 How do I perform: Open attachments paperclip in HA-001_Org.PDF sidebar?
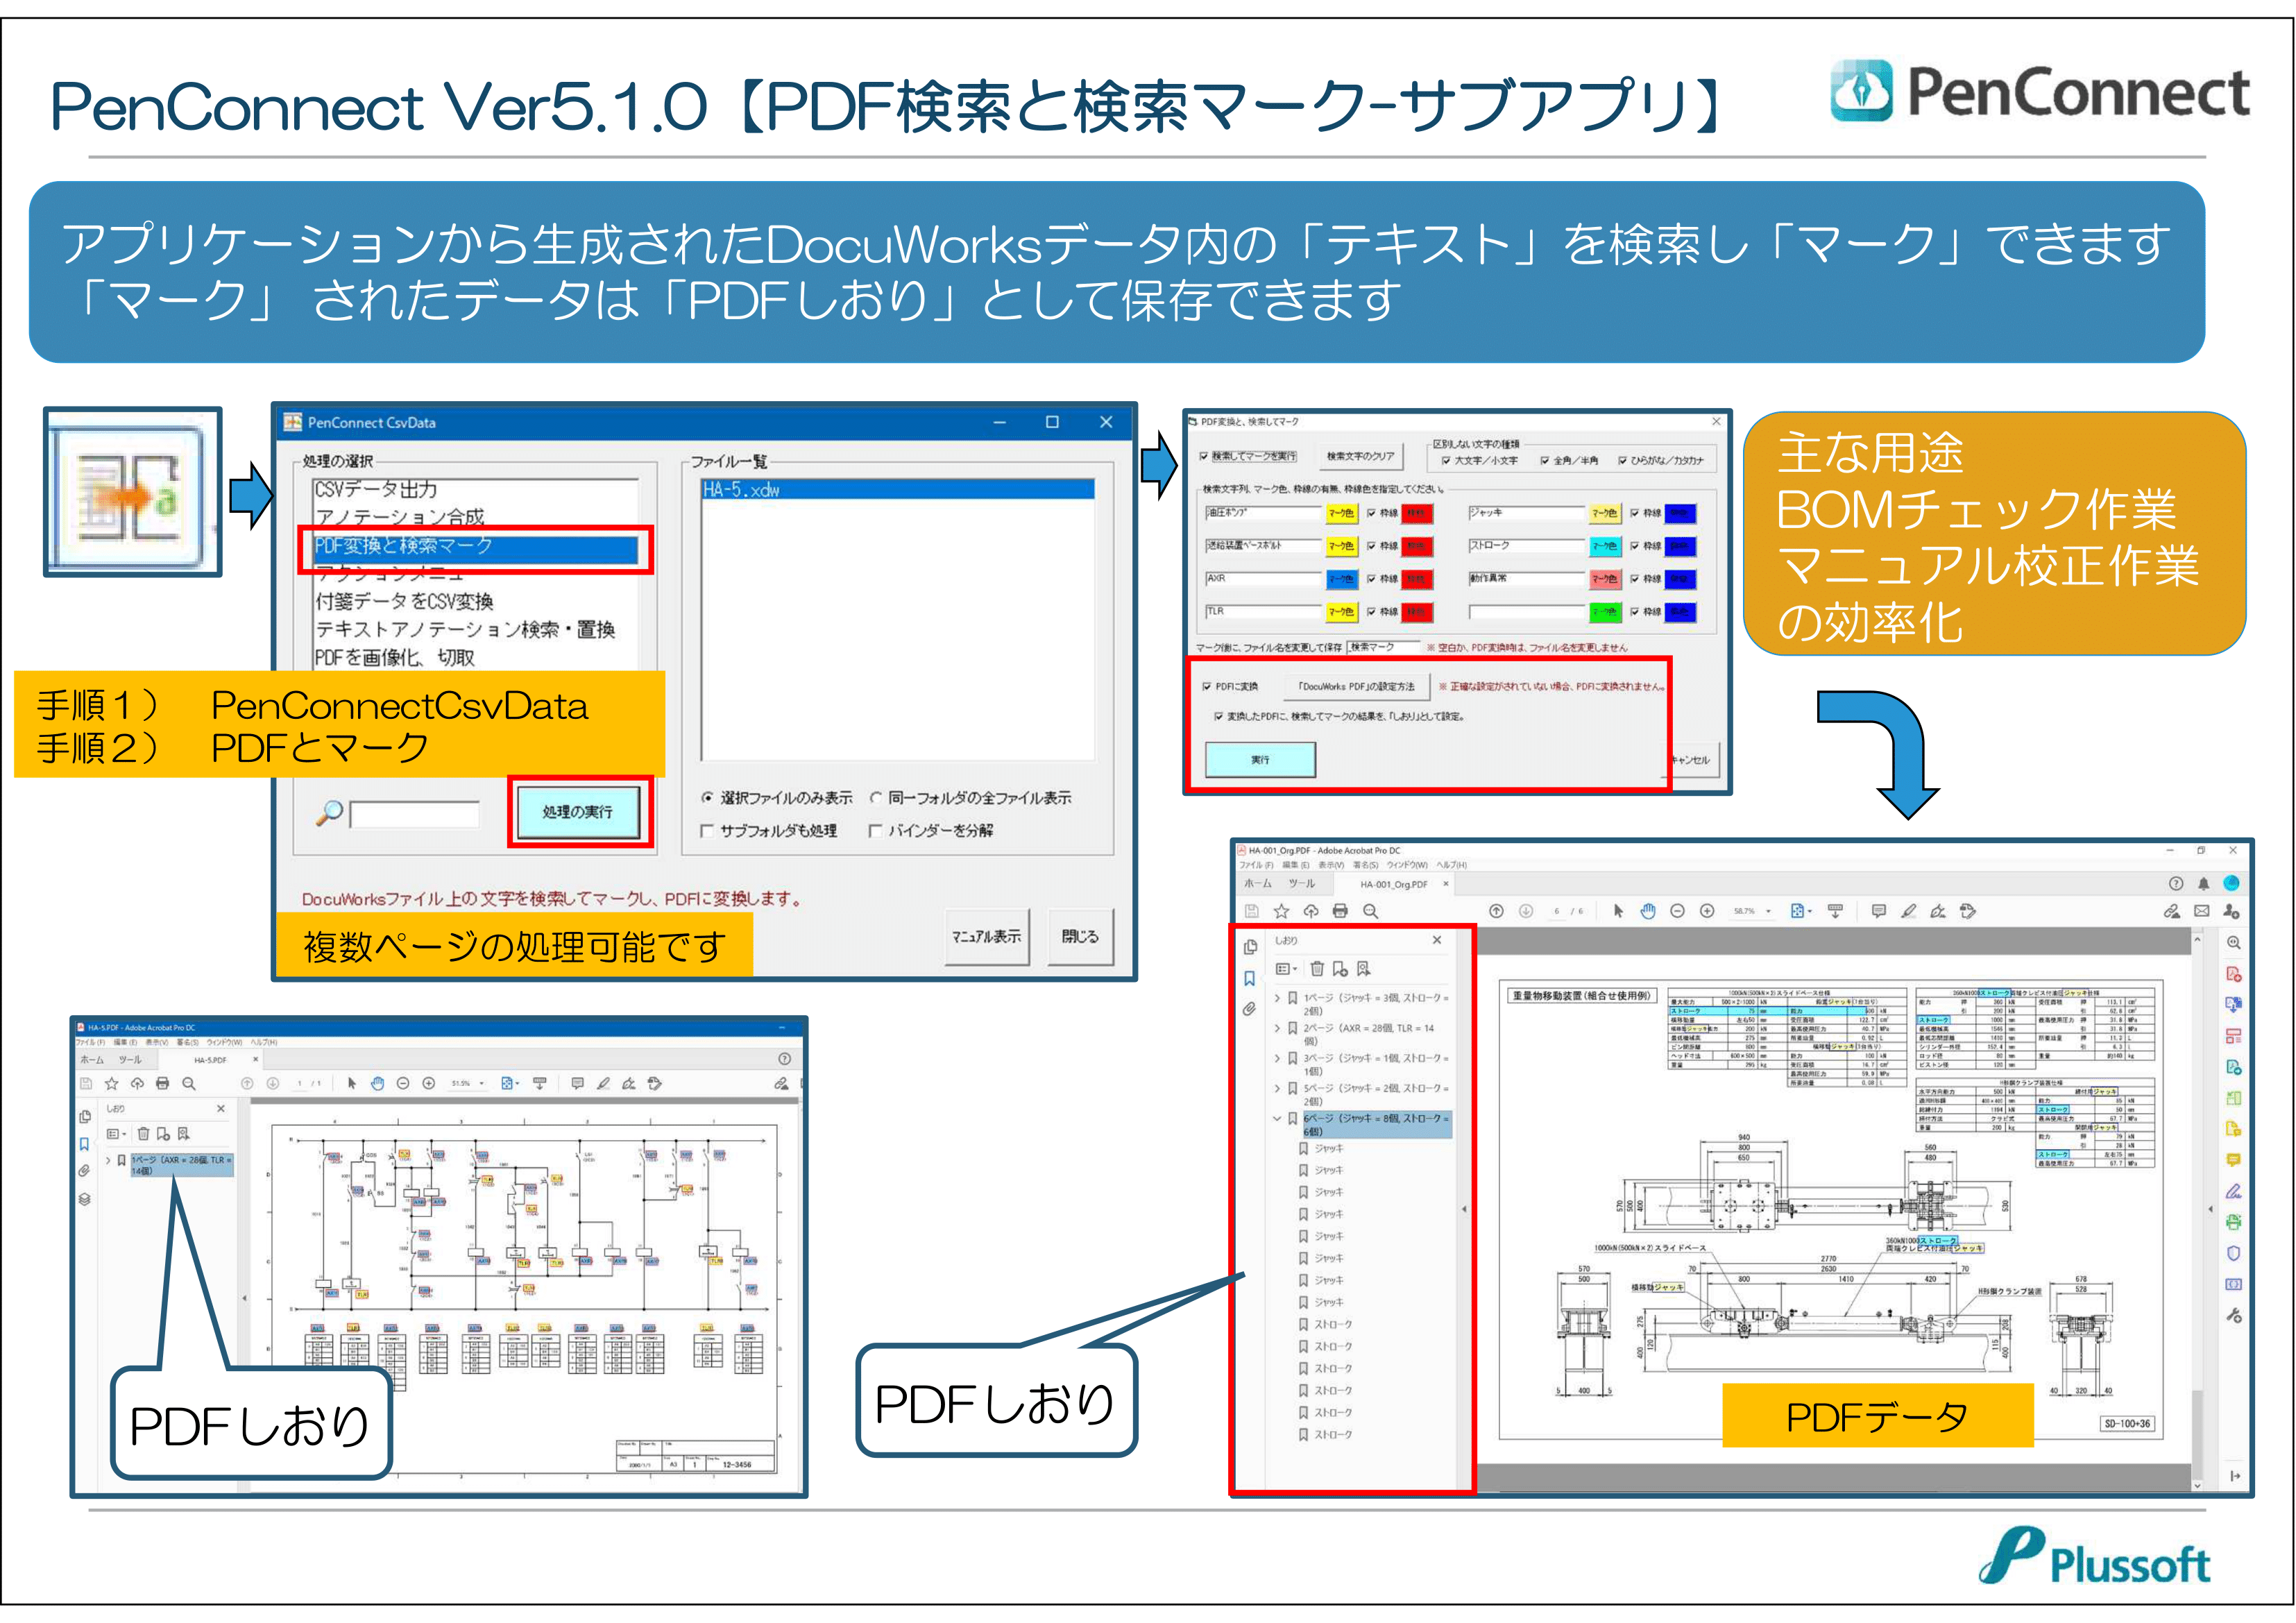[x=1250, y=1009]
